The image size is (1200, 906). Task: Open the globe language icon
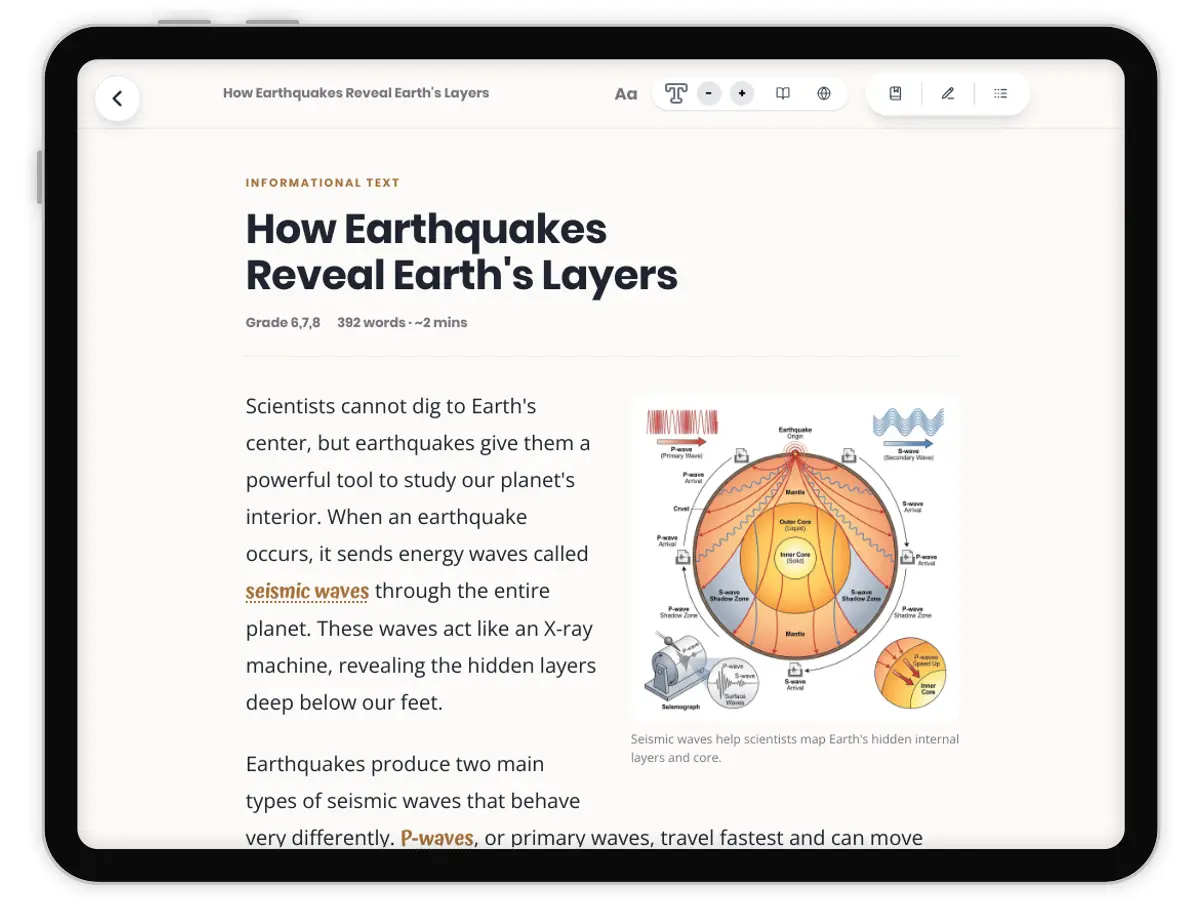[x=824, y=94]
